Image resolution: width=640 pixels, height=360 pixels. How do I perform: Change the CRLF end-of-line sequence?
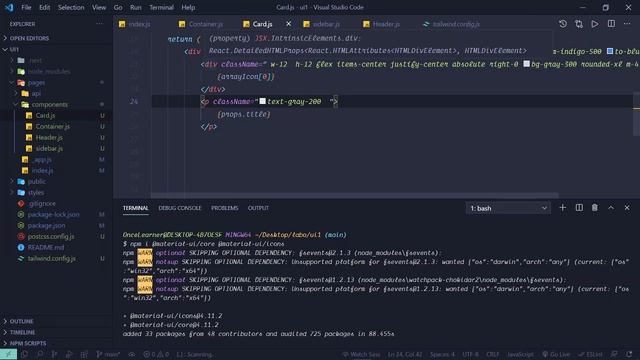(493, 354)
